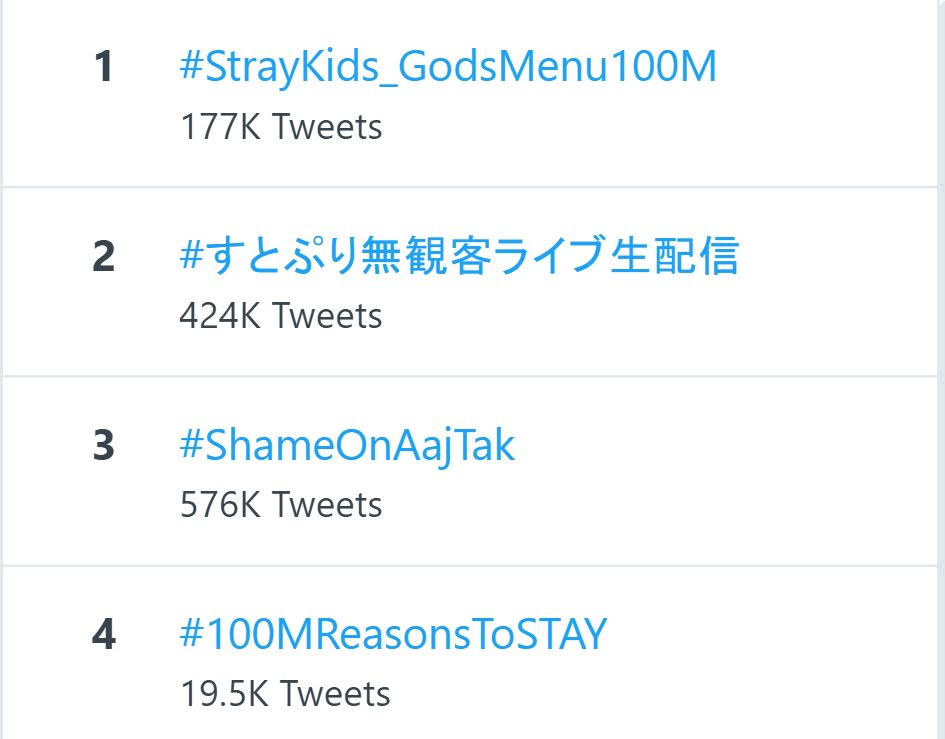
Task: Click the 576K Tweets count
Action: [281, 505]
